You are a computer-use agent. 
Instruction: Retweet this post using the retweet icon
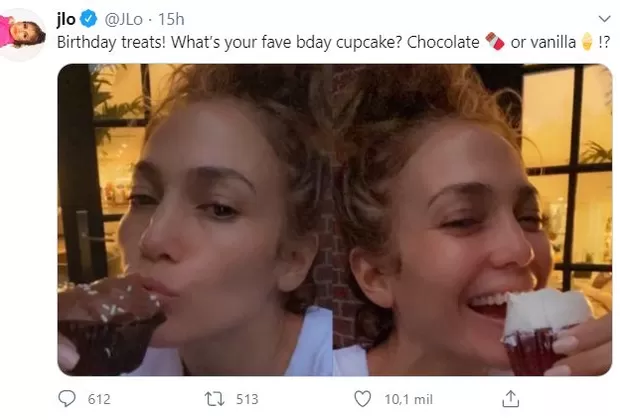pyautogui.click(x=214, y=399)
